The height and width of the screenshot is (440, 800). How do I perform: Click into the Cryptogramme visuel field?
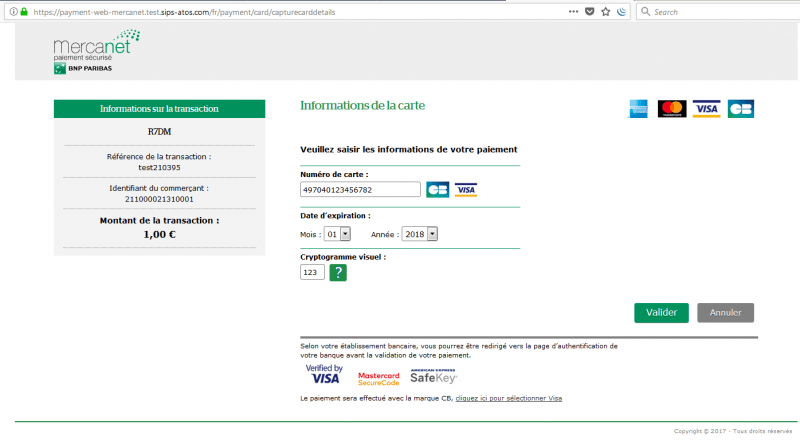312,272
